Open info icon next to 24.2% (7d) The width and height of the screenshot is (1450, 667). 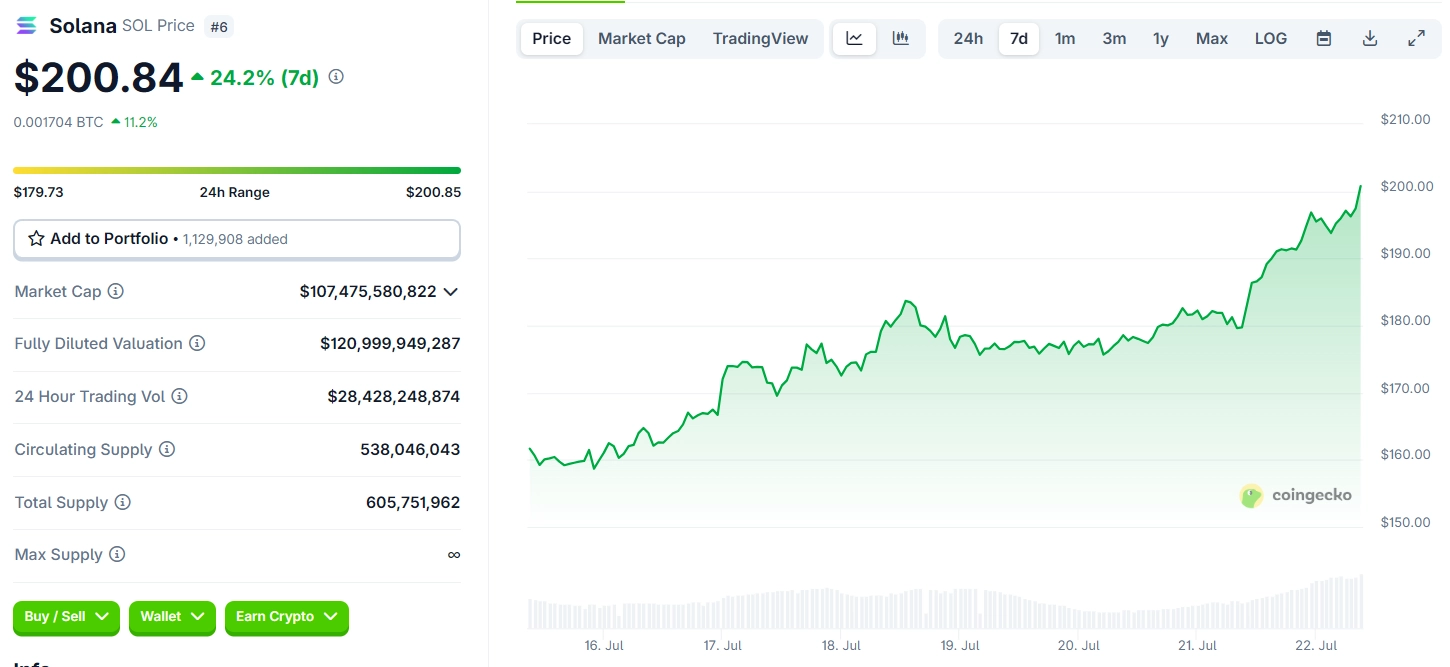pyautogui.click(x=336, y=76)
